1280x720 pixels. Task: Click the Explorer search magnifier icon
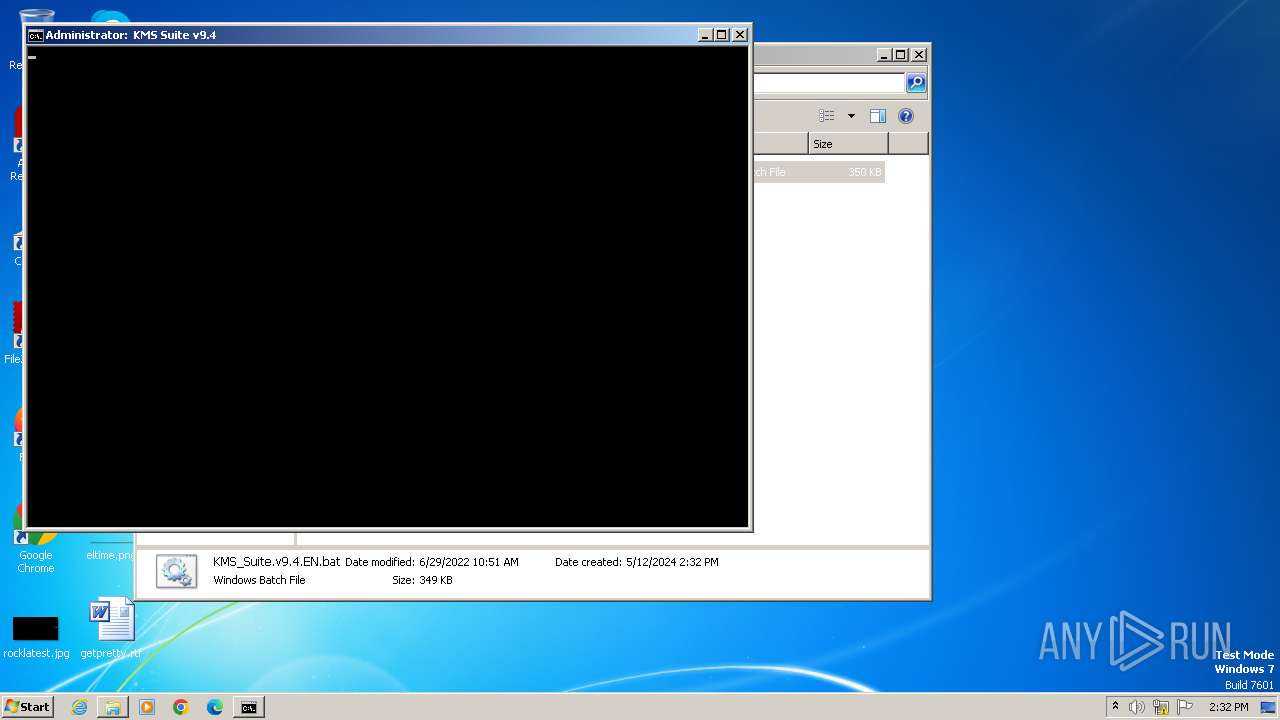(916, 83)
